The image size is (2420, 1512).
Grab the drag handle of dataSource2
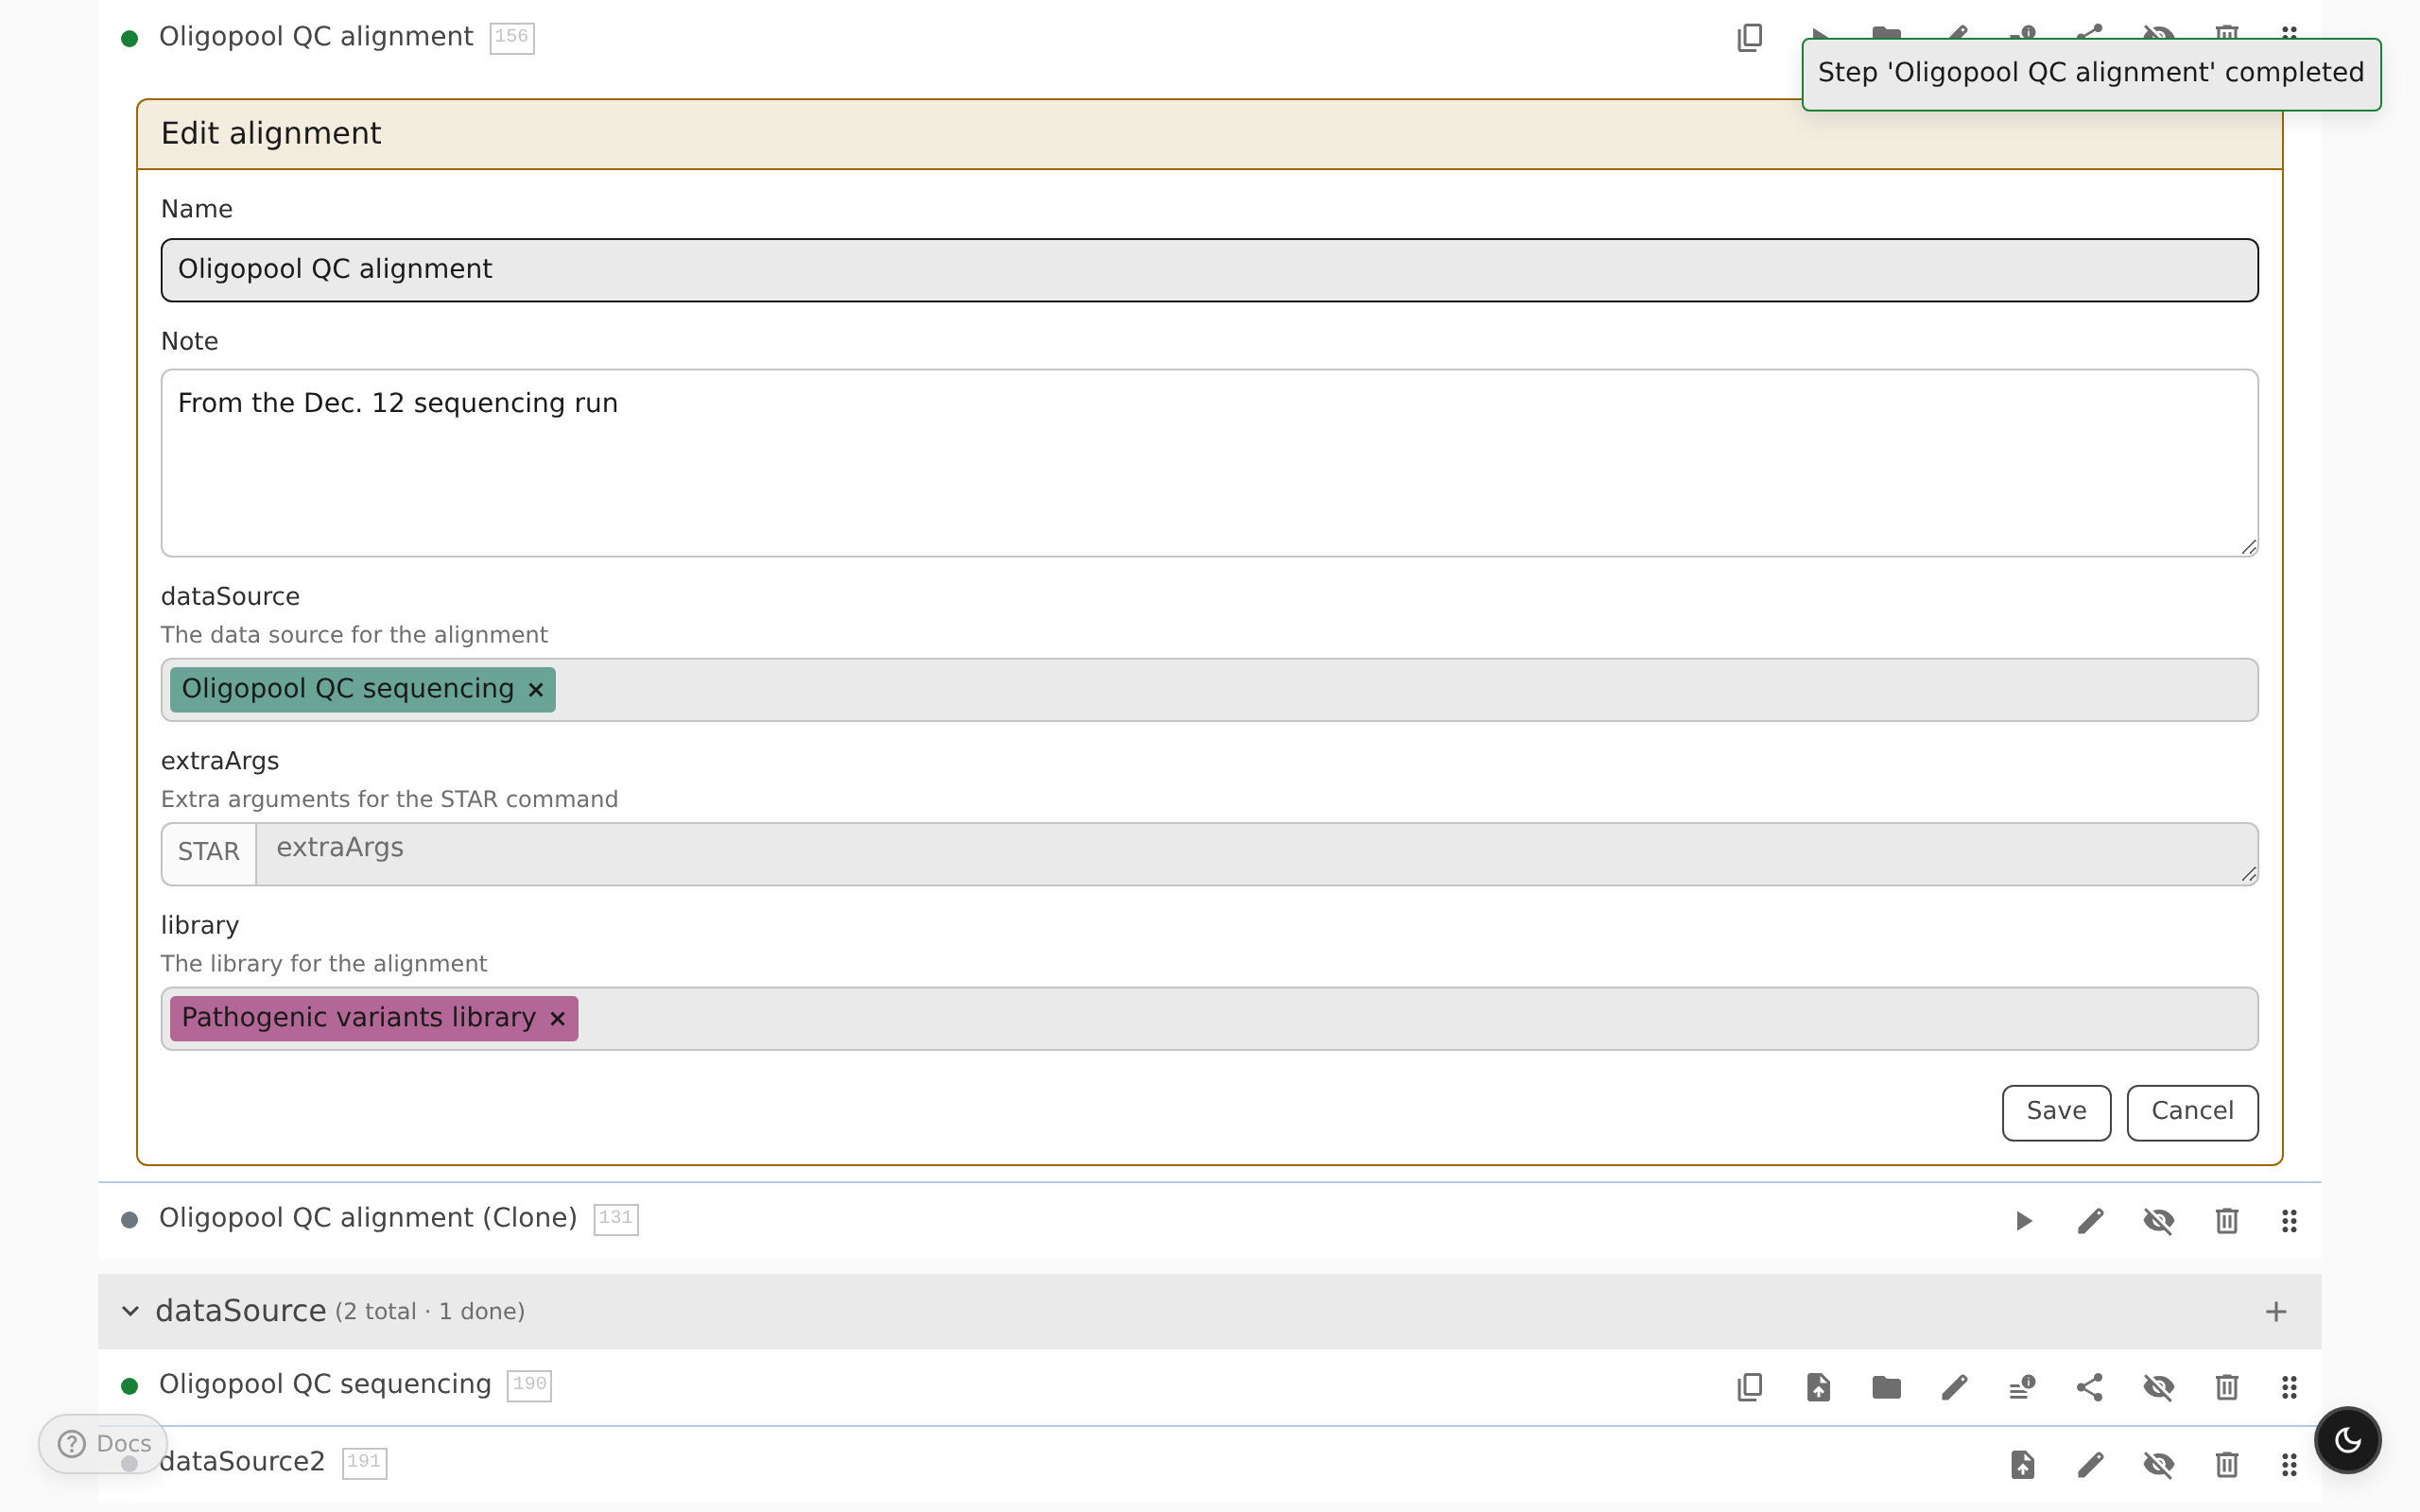[x=2290, y=1464]
